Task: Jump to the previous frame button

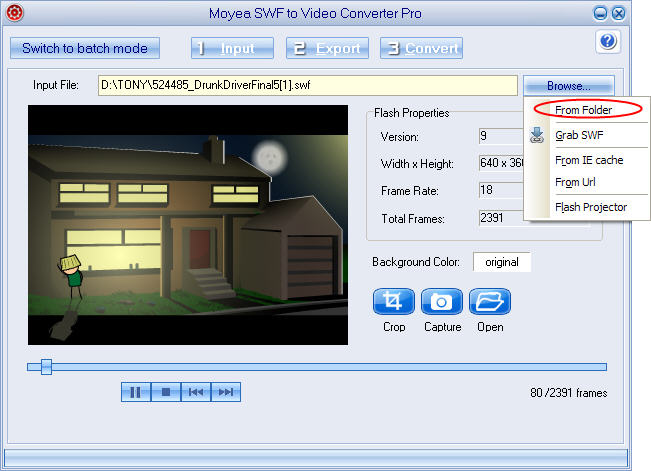Action: pyautogui.click(x=196, y=392)
